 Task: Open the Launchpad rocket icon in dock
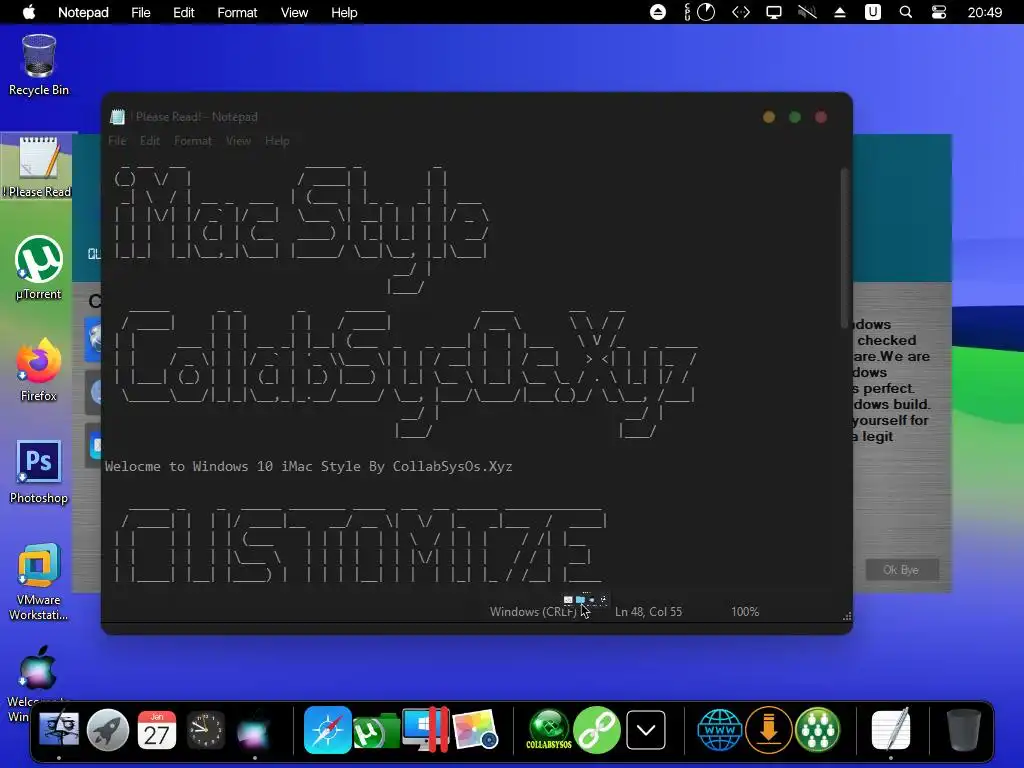[108, 729]
